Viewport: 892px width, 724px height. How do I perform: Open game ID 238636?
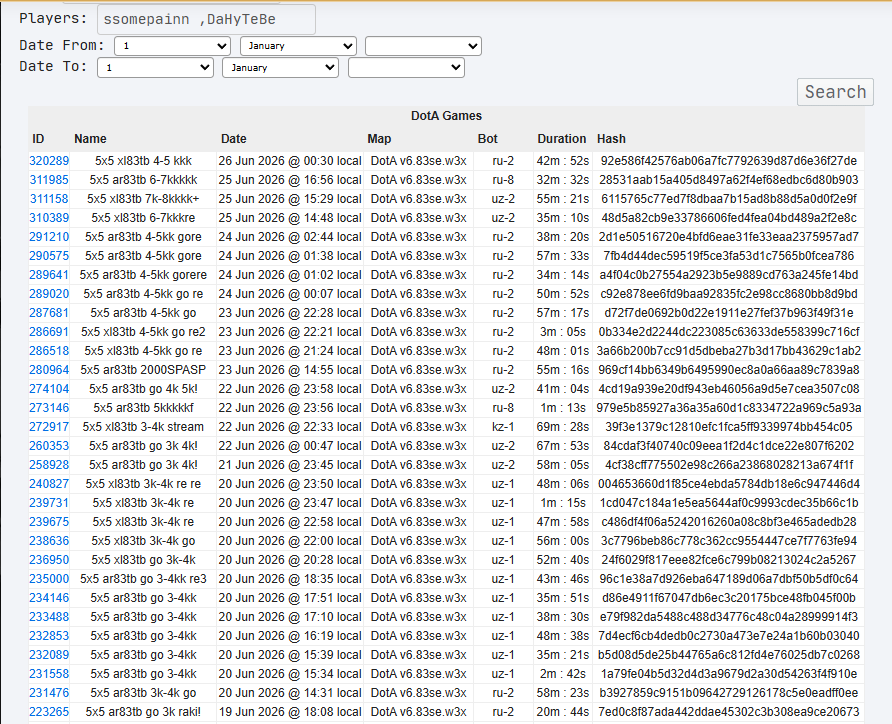pos(49,541)
